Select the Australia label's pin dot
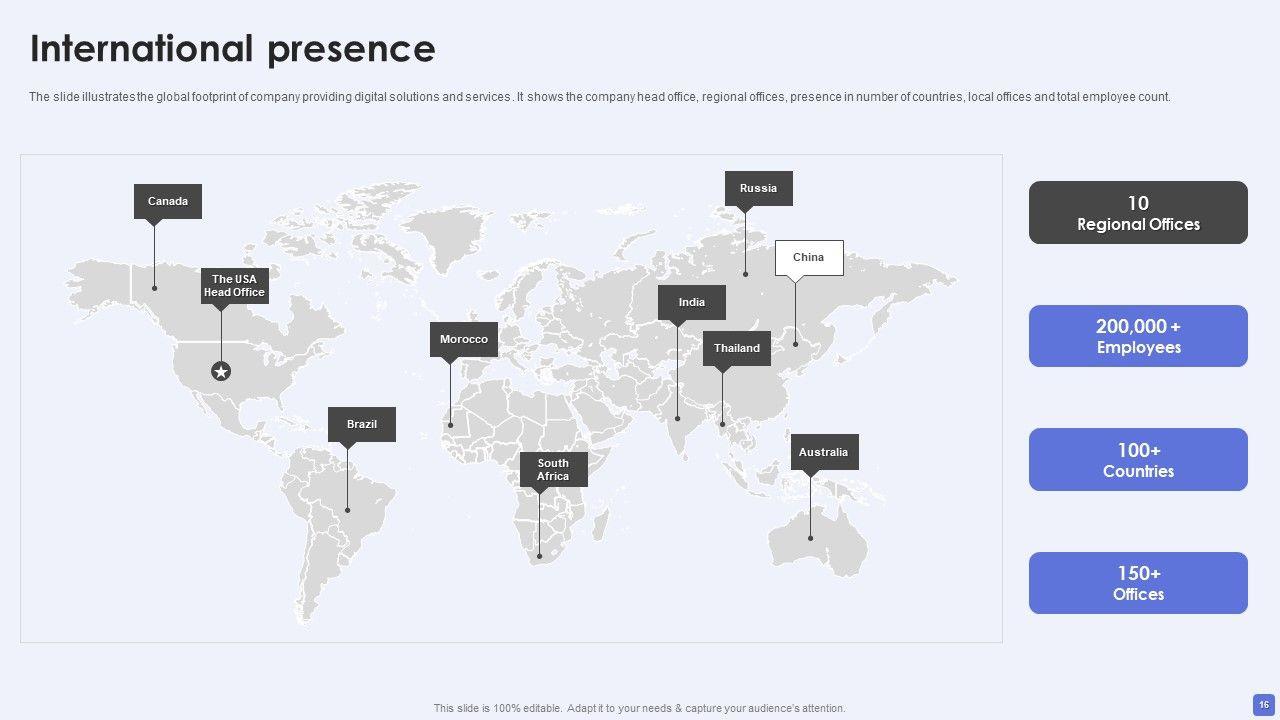The height and width of the screenshot is (720, 1280). 811,538
